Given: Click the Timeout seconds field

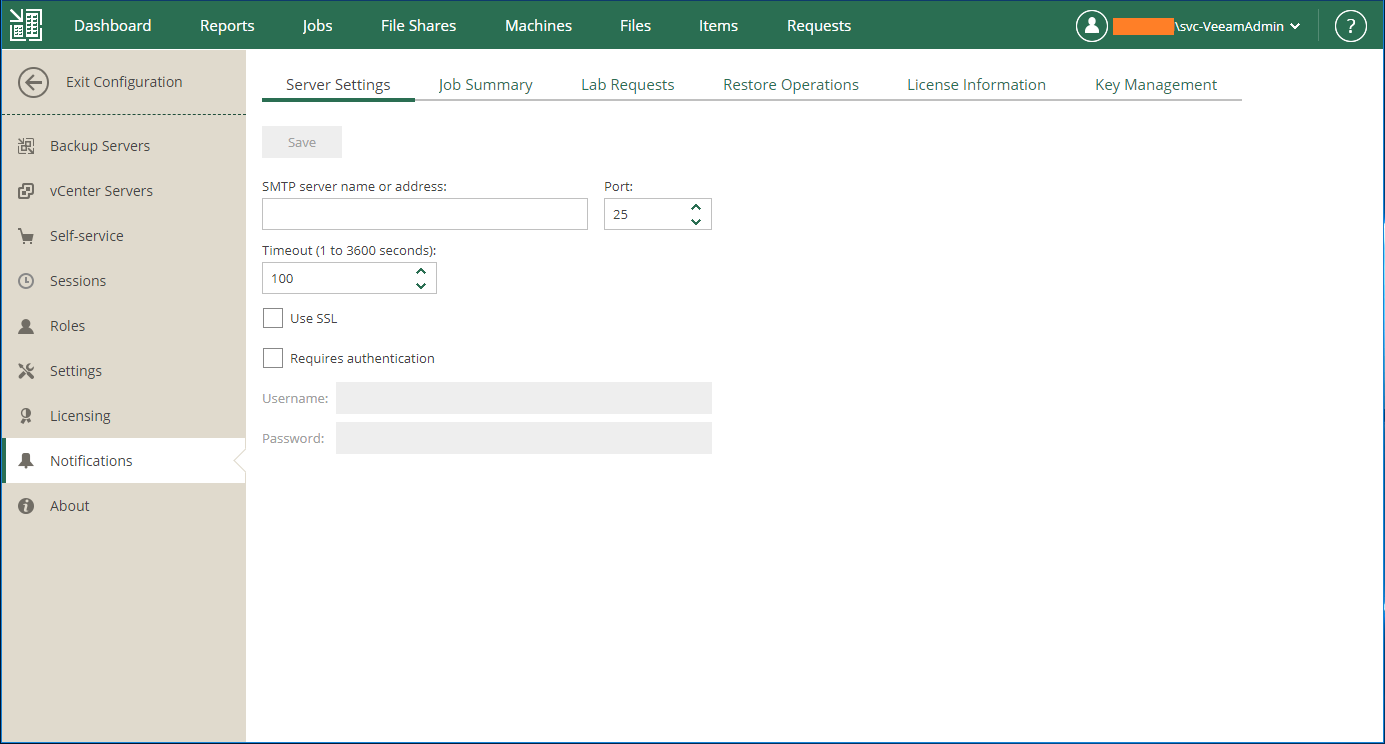Looking at the screenshot, I should click(349, 278).
